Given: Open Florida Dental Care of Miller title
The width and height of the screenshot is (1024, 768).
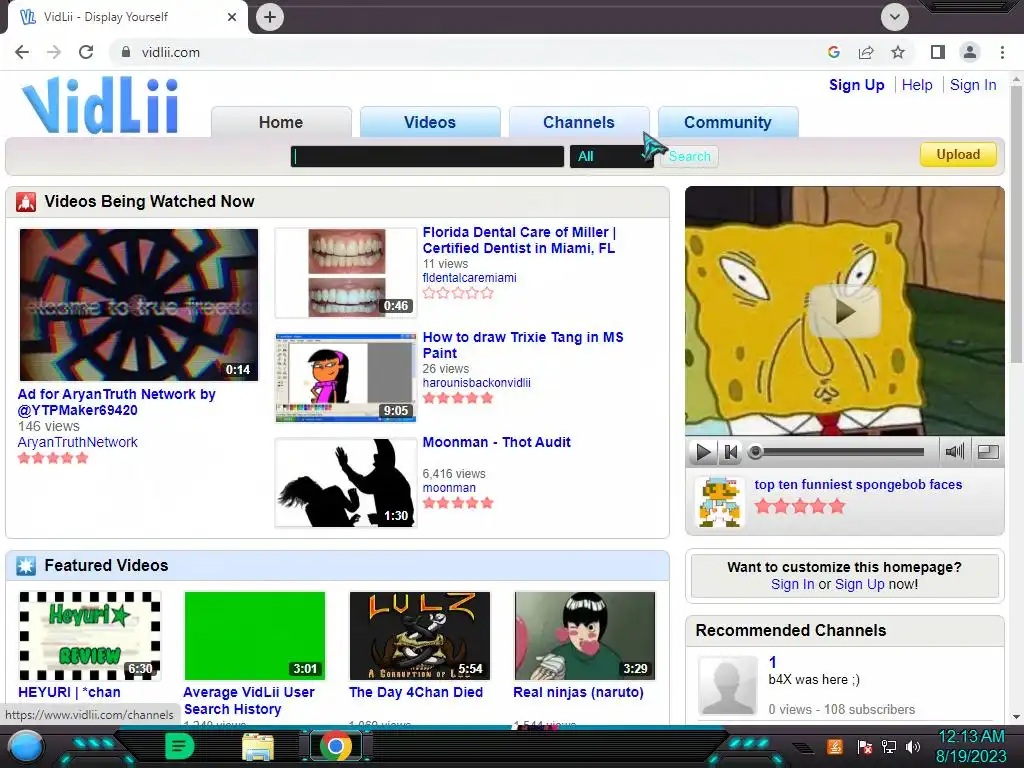Looking at the screenshot, I should click(x=519, y=240).
